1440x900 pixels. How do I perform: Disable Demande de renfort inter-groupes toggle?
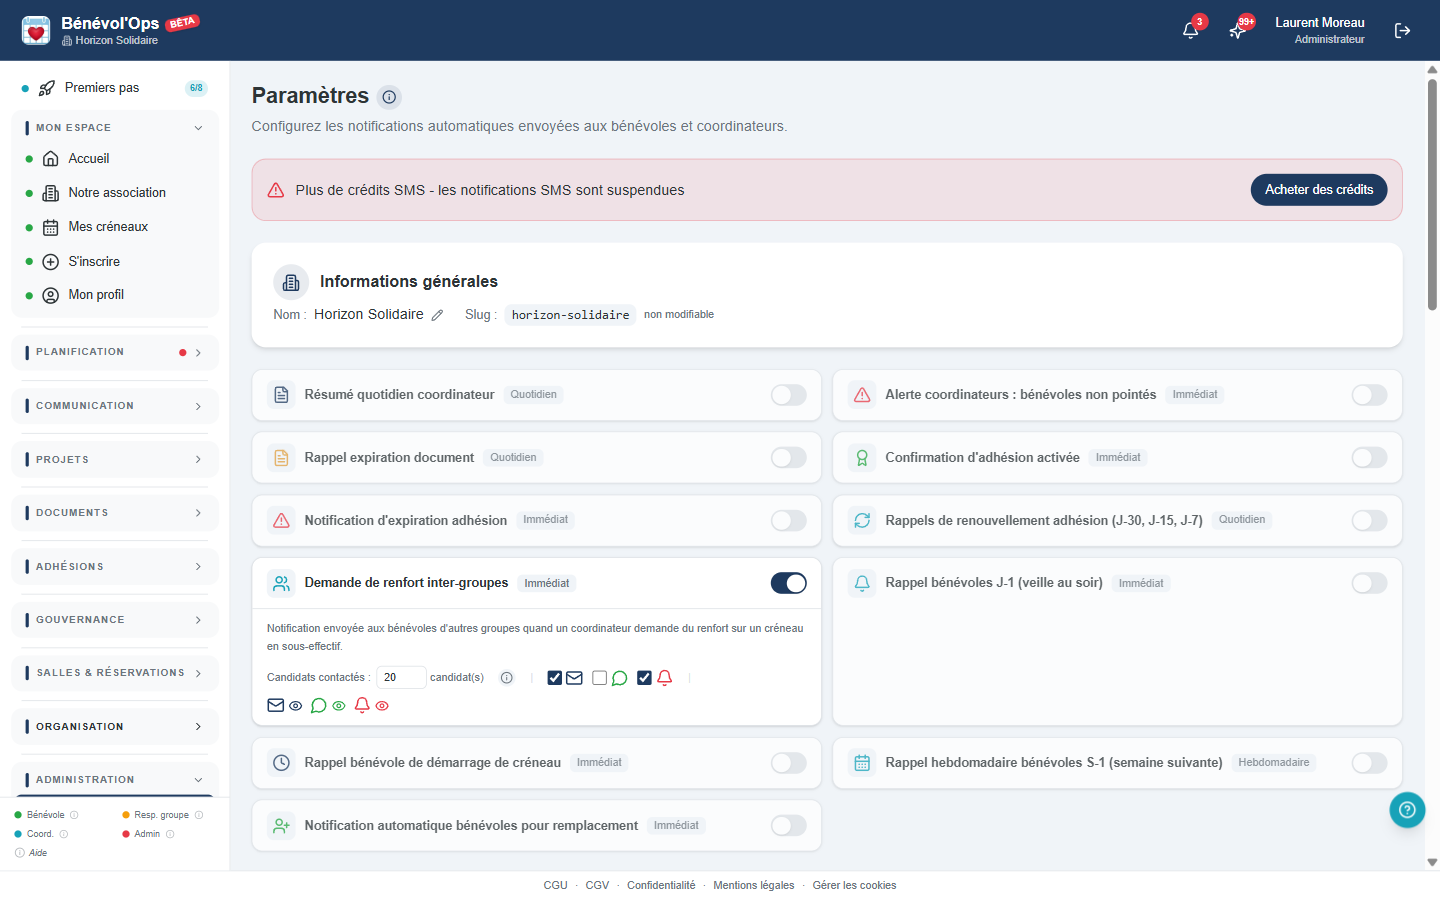789,583
